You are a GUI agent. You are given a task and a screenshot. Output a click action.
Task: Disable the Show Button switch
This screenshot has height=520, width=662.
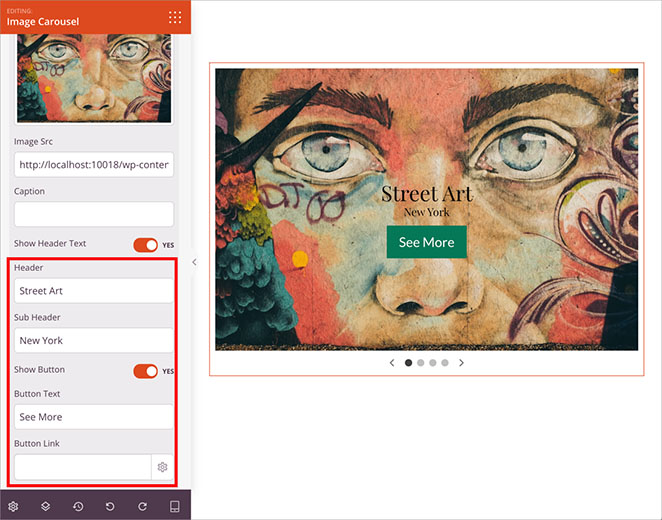click(146, 371)
